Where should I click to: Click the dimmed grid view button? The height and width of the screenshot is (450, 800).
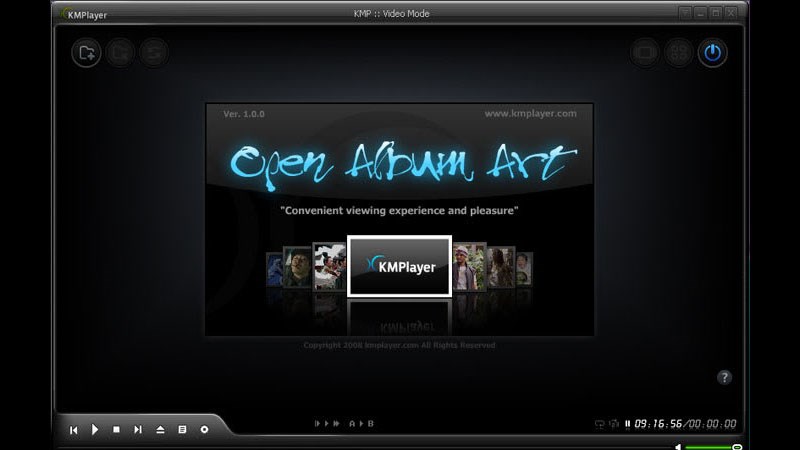tap(679, 53)
